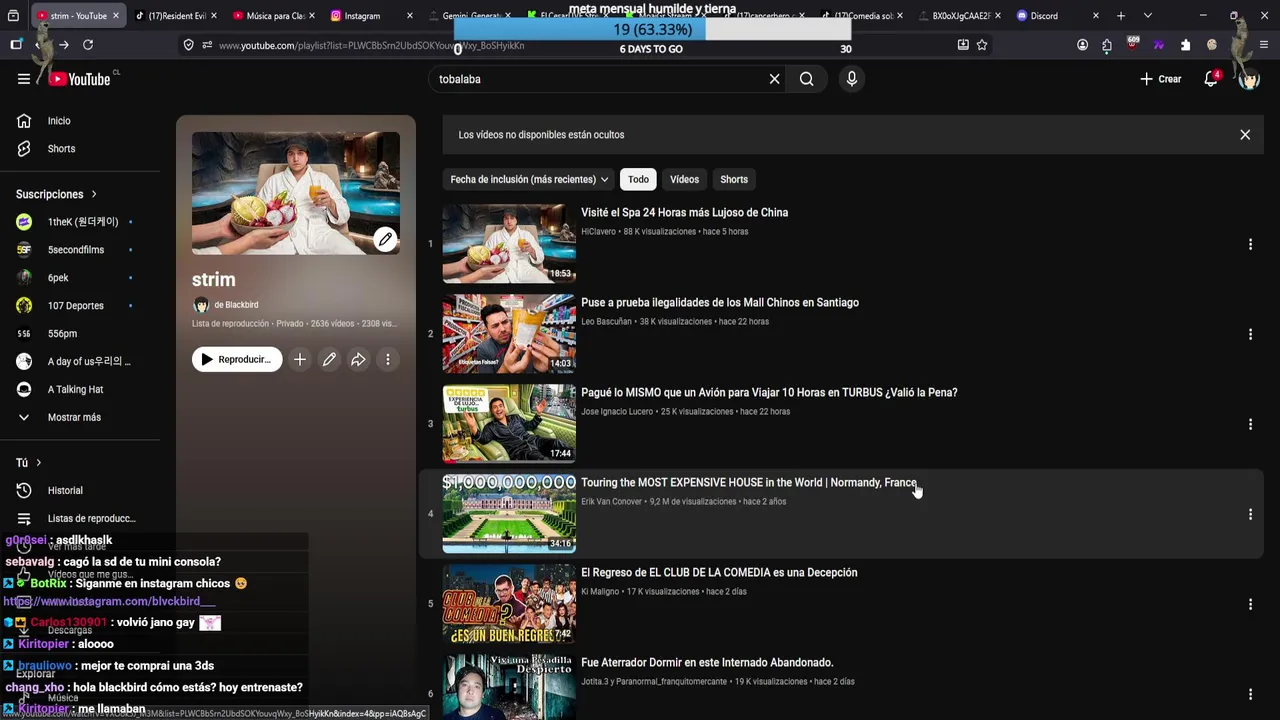The image size is (1280, 720).
Task: Open Visité el Spa 24 Horas thumbnail
Action: [509, 243]
